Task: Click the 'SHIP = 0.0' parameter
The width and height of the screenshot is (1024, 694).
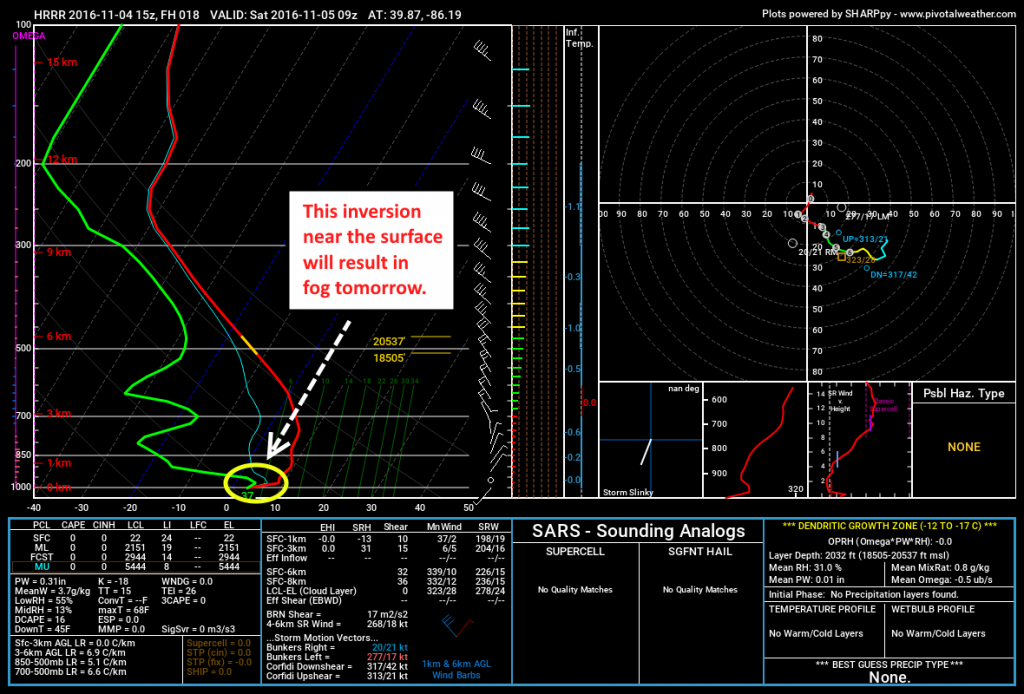Action: click(x=209, y=672)
